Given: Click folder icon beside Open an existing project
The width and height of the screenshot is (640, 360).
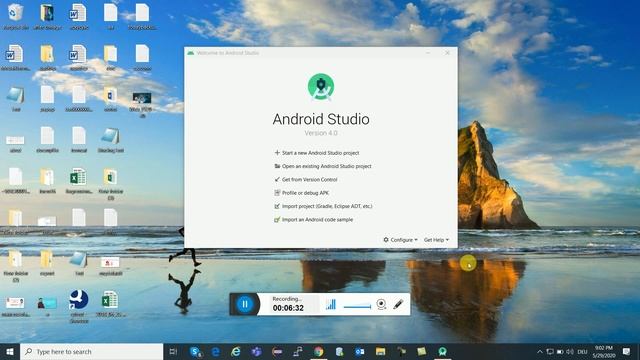Looking at the screenshot, I should 277,166.
